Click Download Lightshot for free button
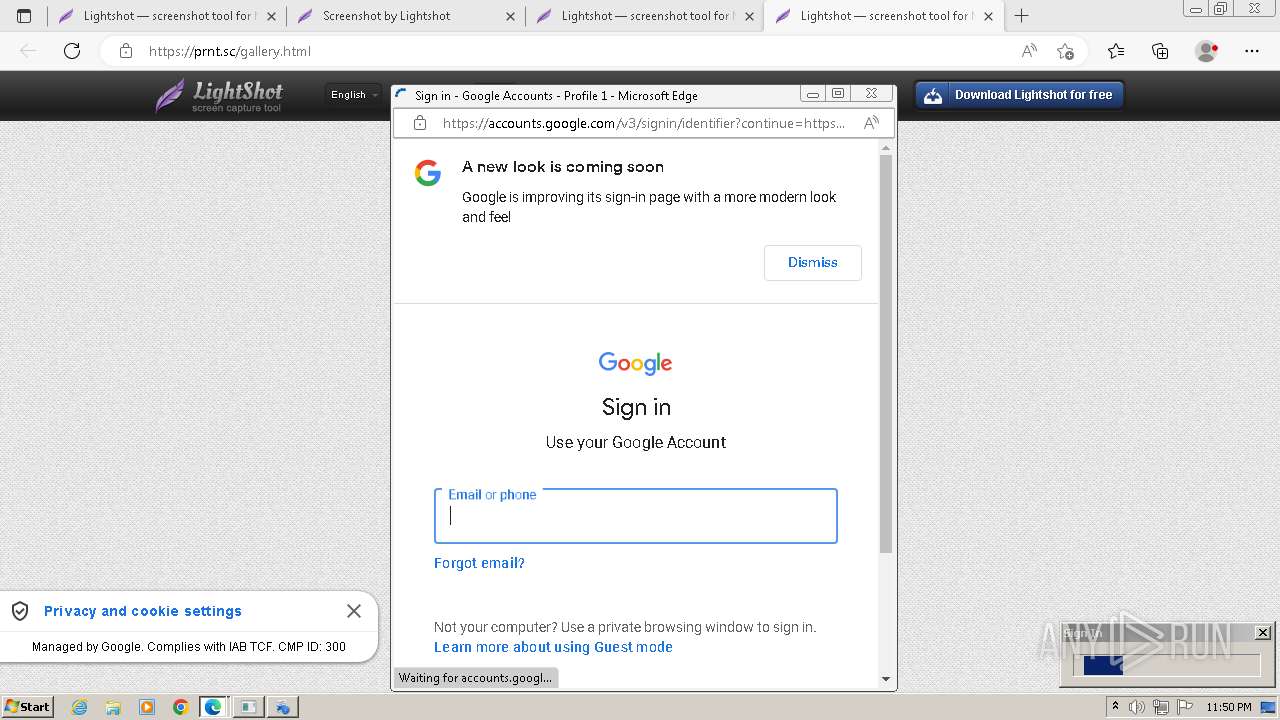1280x720 pixels. click(x=1019, y=95)
